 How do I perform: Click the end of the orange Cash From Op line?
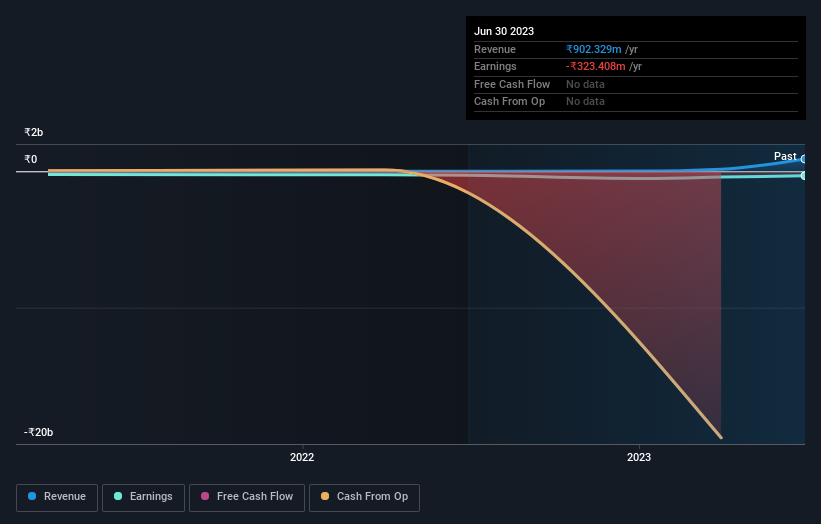[721, 437]
